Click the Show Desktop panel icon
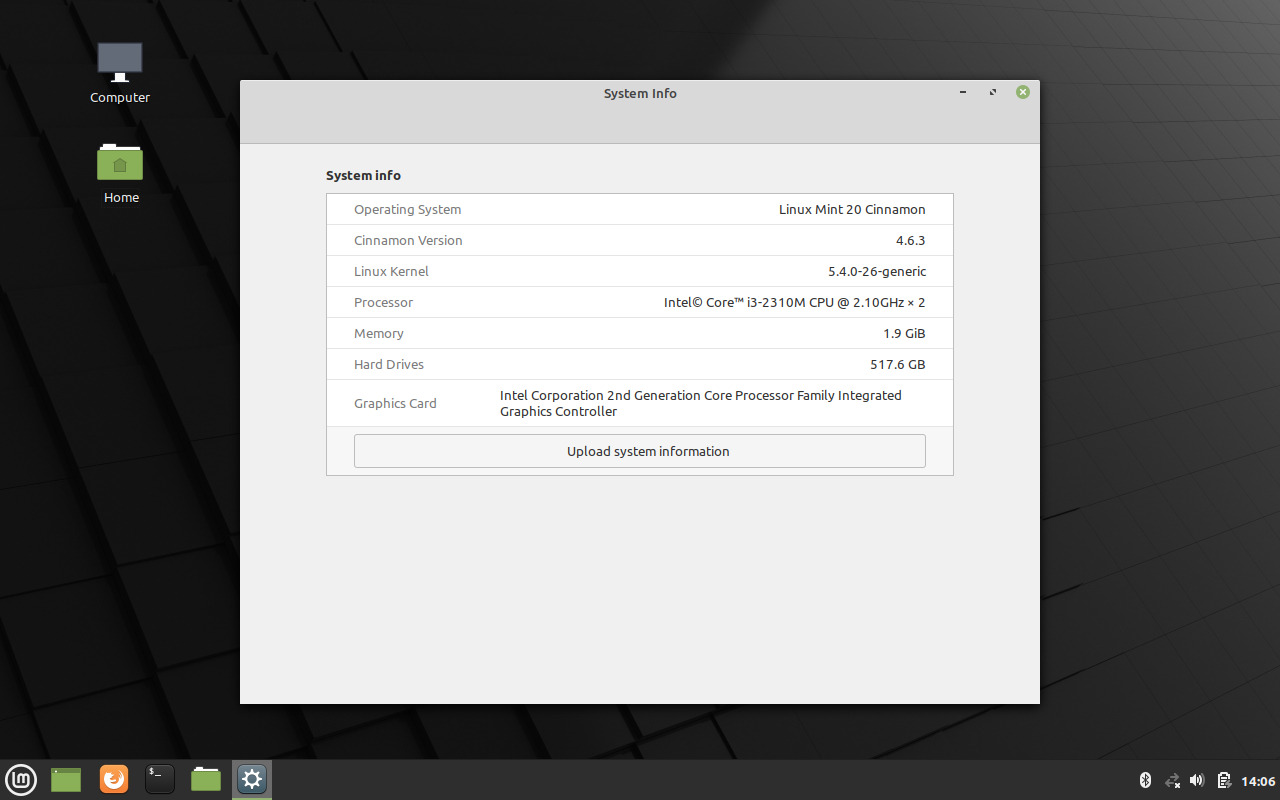The image size is (1280, 800). tap(66, 779)
